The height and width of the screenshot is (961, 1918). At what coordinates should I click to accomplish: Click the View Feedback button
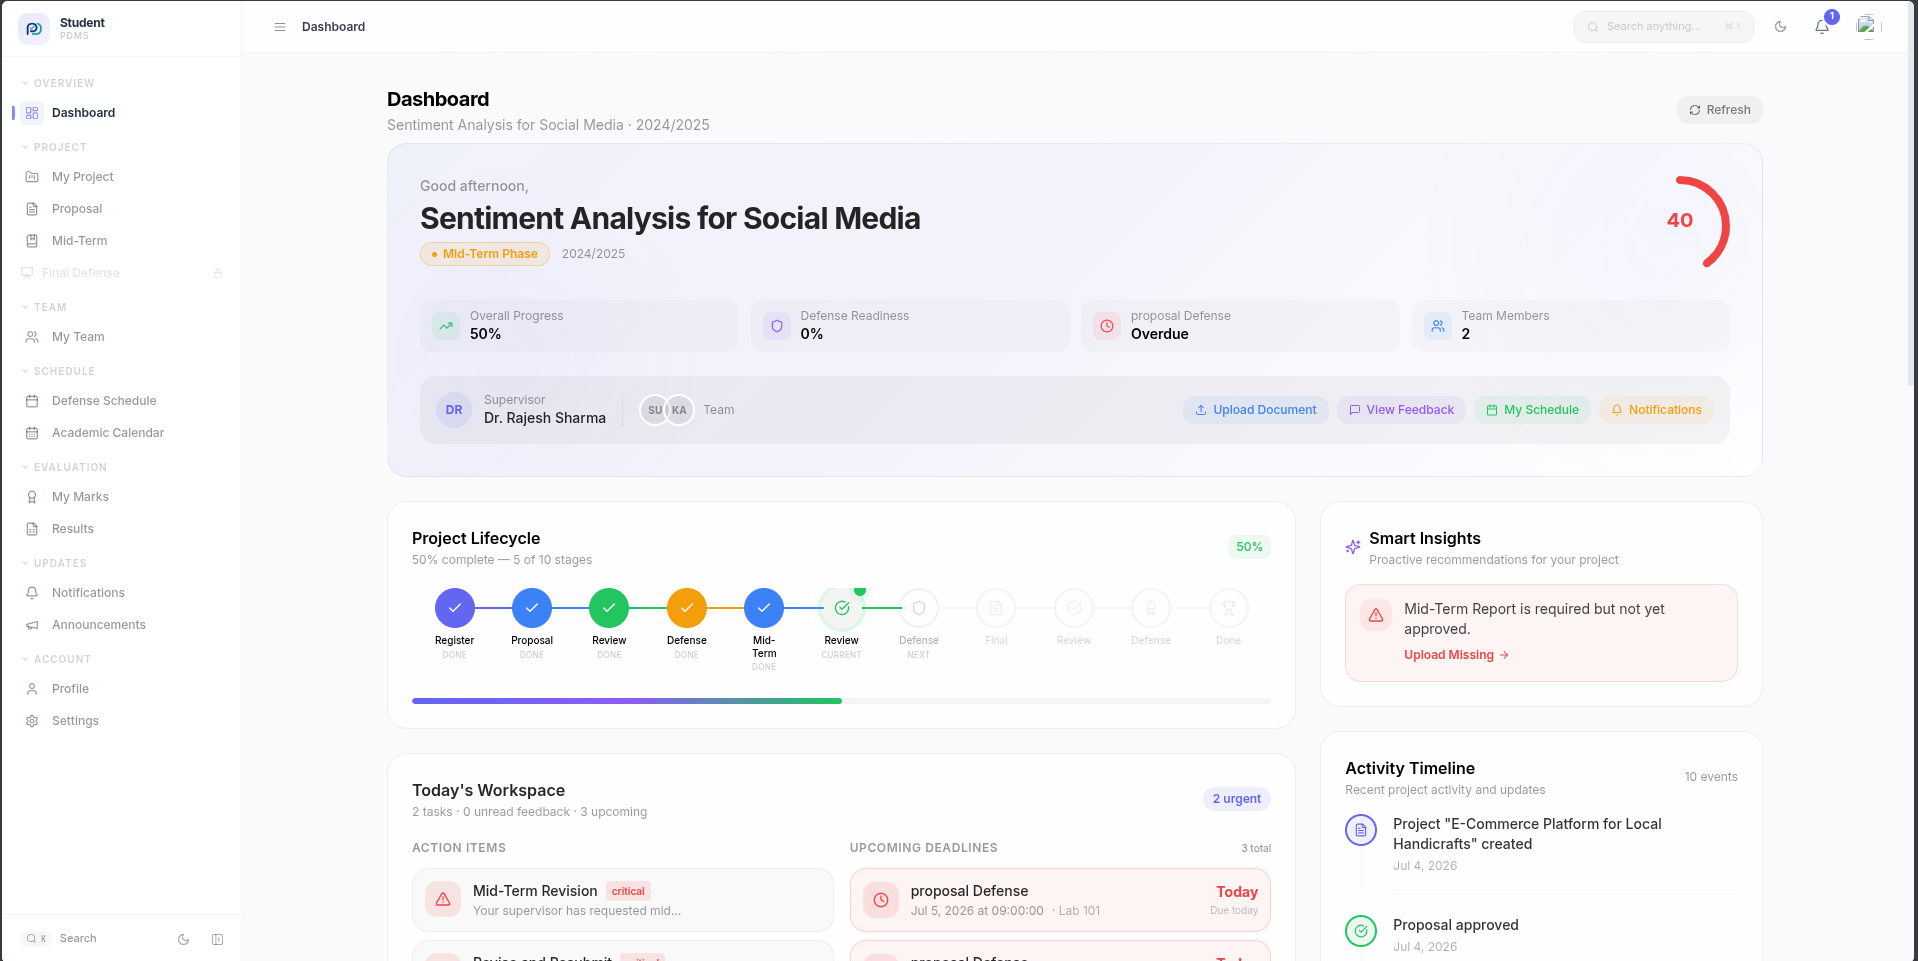click(1401, 410)
